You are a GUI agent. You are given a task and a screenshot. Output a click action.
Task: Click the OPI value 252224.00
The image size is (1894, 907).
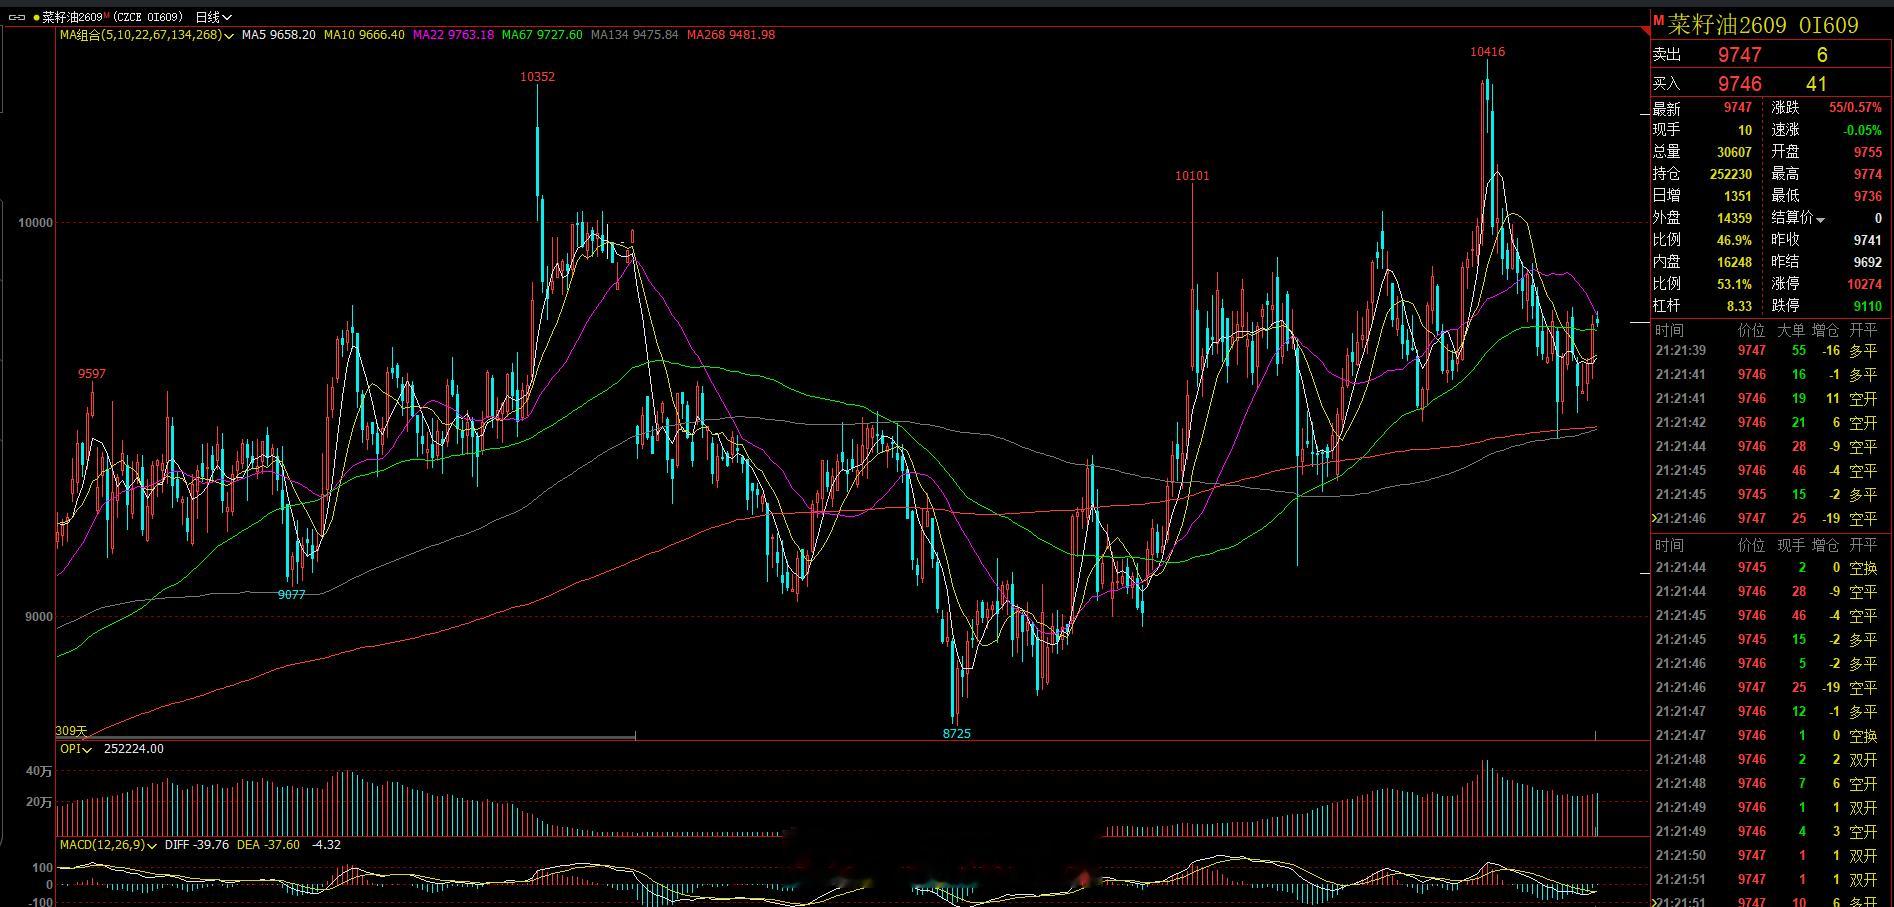[x=133, y=749]
